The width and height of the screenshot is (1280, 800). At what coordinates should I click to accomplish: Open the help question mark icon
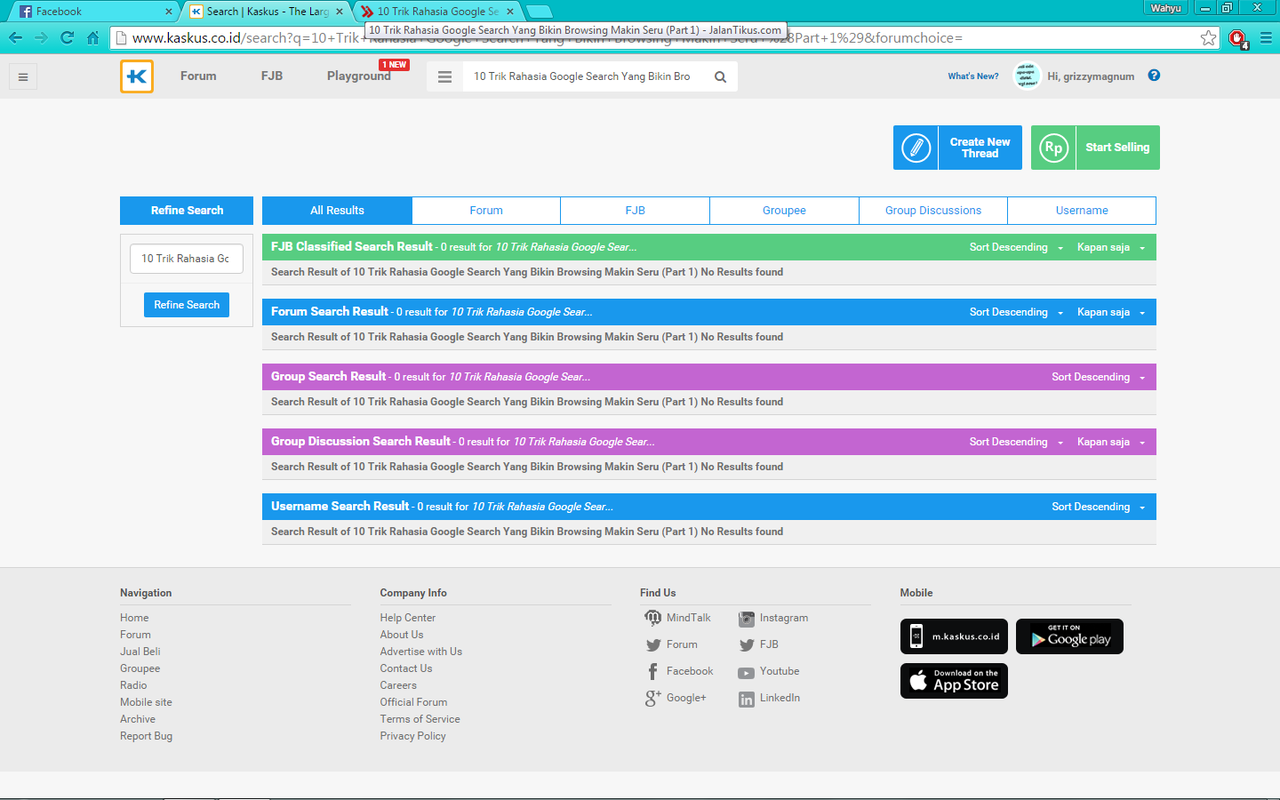(1154, 76)
